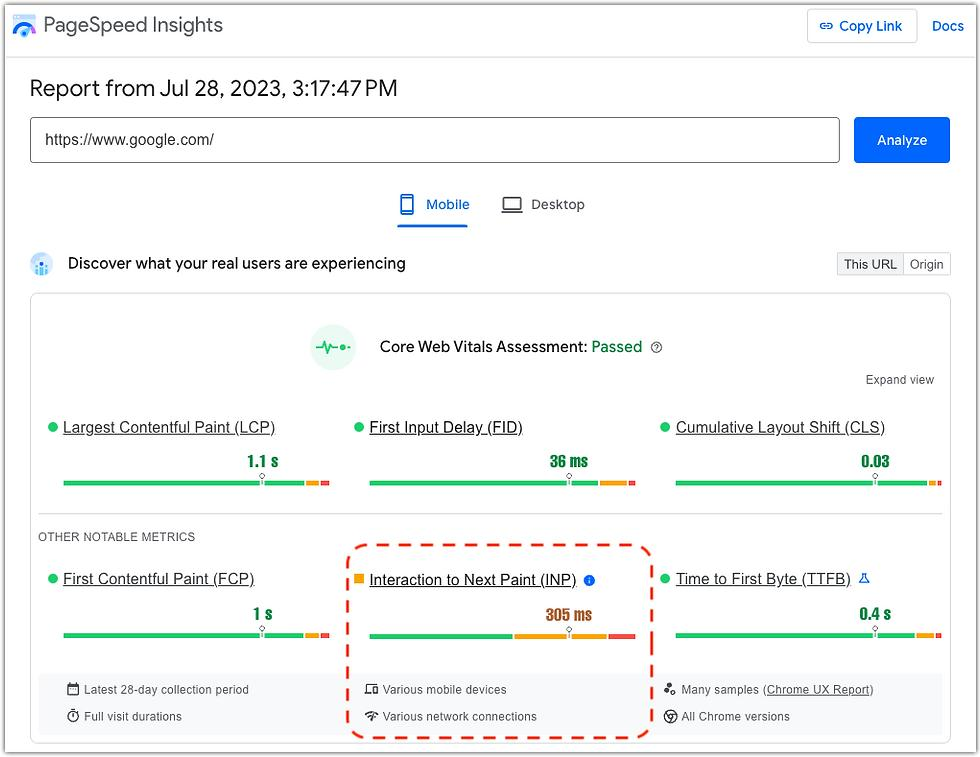
Task: Click the Desktop laptop icon
Action: click(512, 204)
